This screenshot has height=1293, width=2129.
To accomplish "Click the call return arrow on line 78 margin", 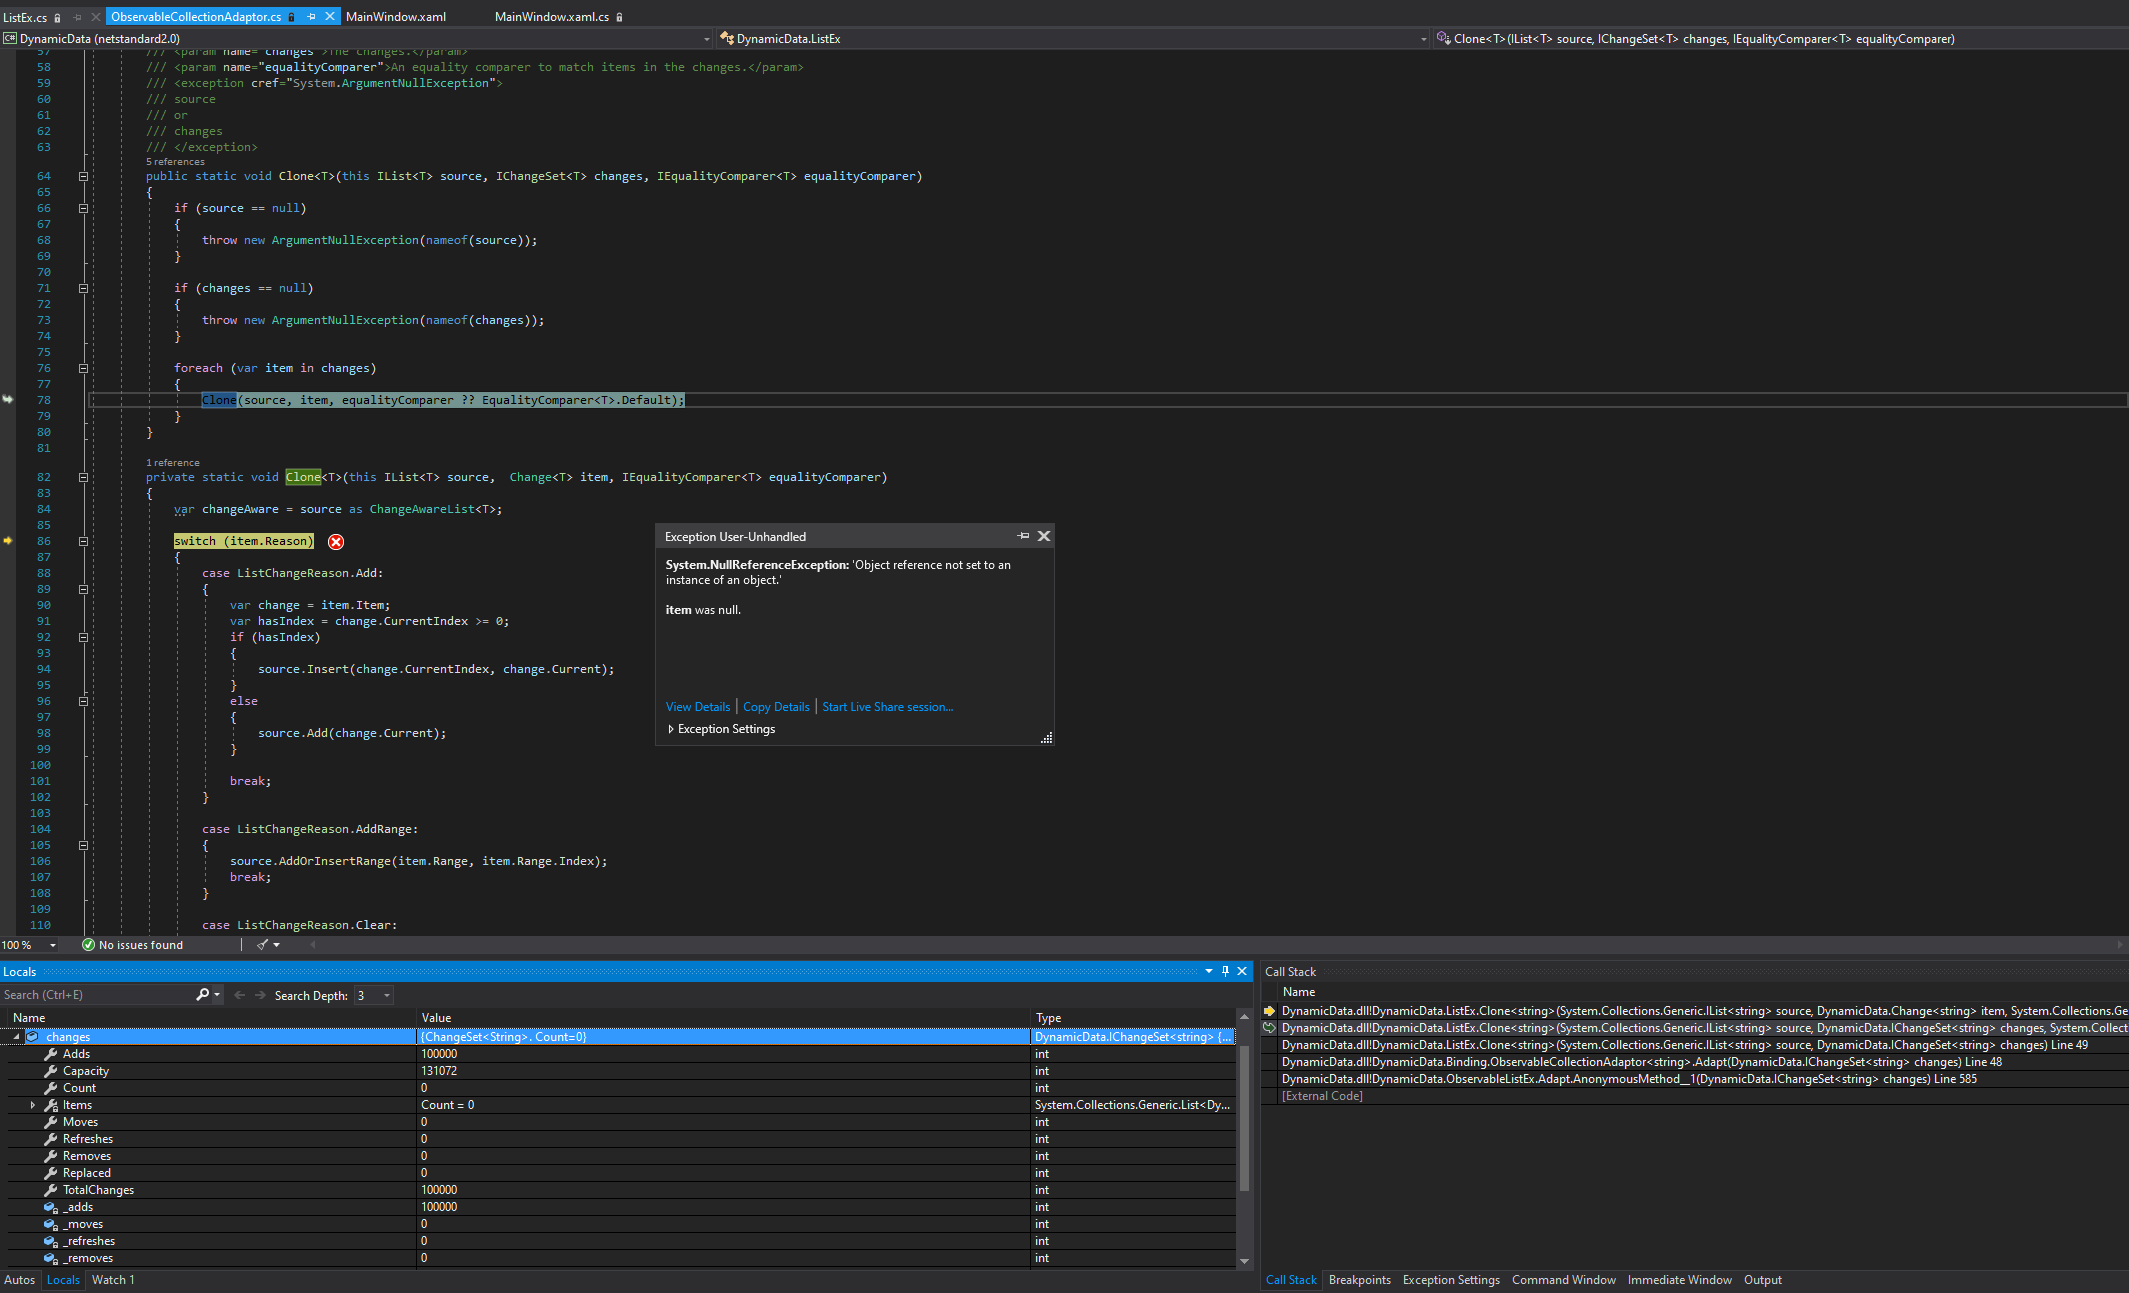I will [x=8, y=399].
